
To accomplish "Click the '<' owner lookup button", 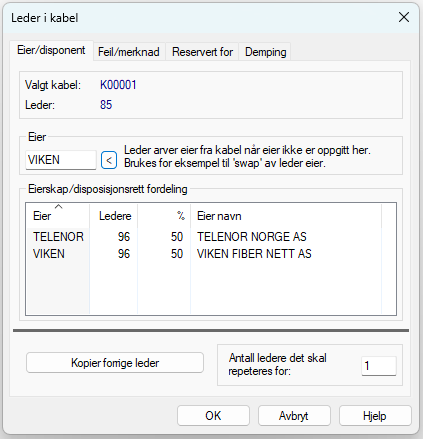I will (109, 160).
